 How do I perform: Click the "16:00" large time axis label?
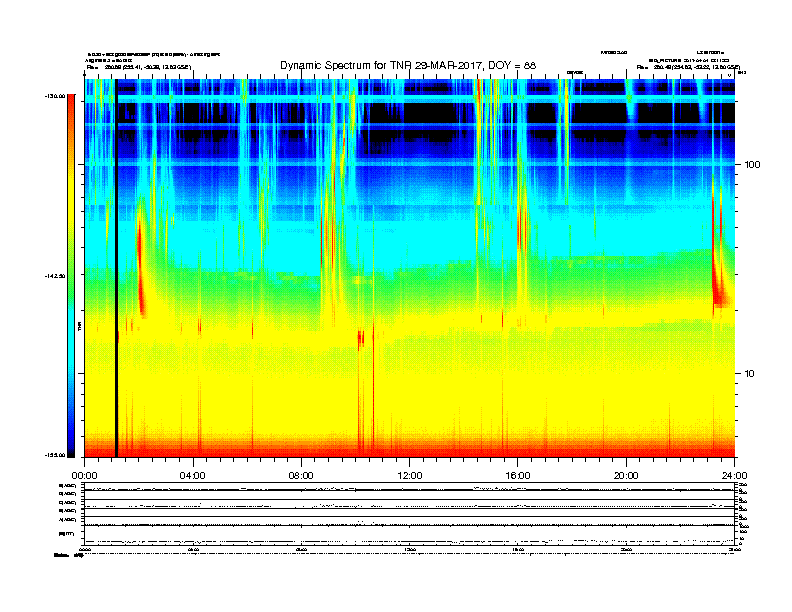[x=518, y=476]
